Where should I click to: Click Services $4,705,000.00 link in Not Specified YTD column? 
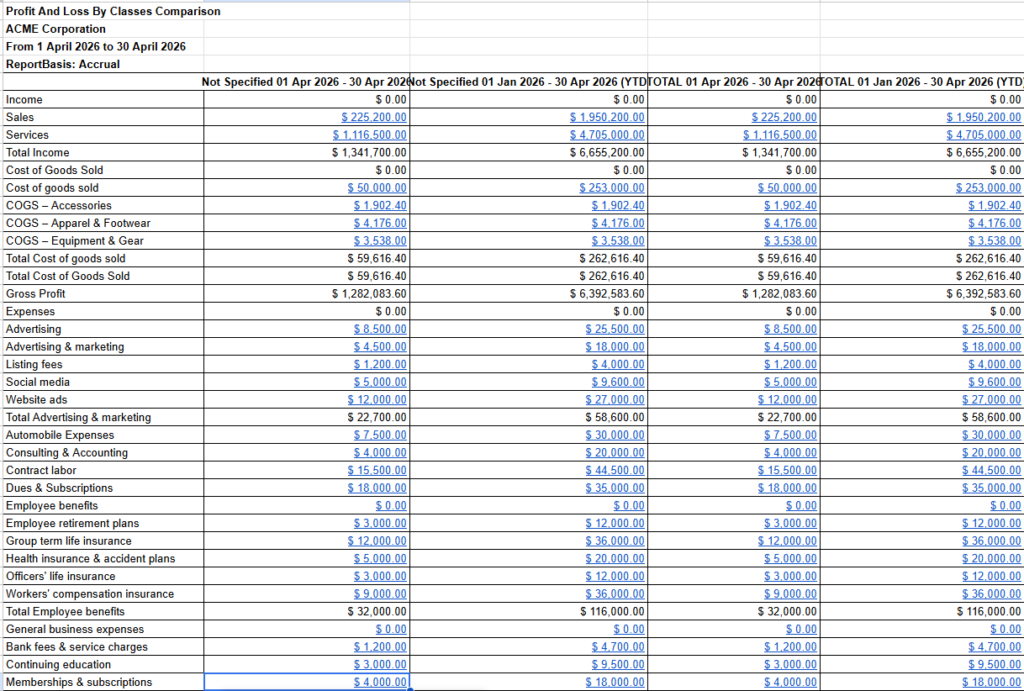click(606, 135)
